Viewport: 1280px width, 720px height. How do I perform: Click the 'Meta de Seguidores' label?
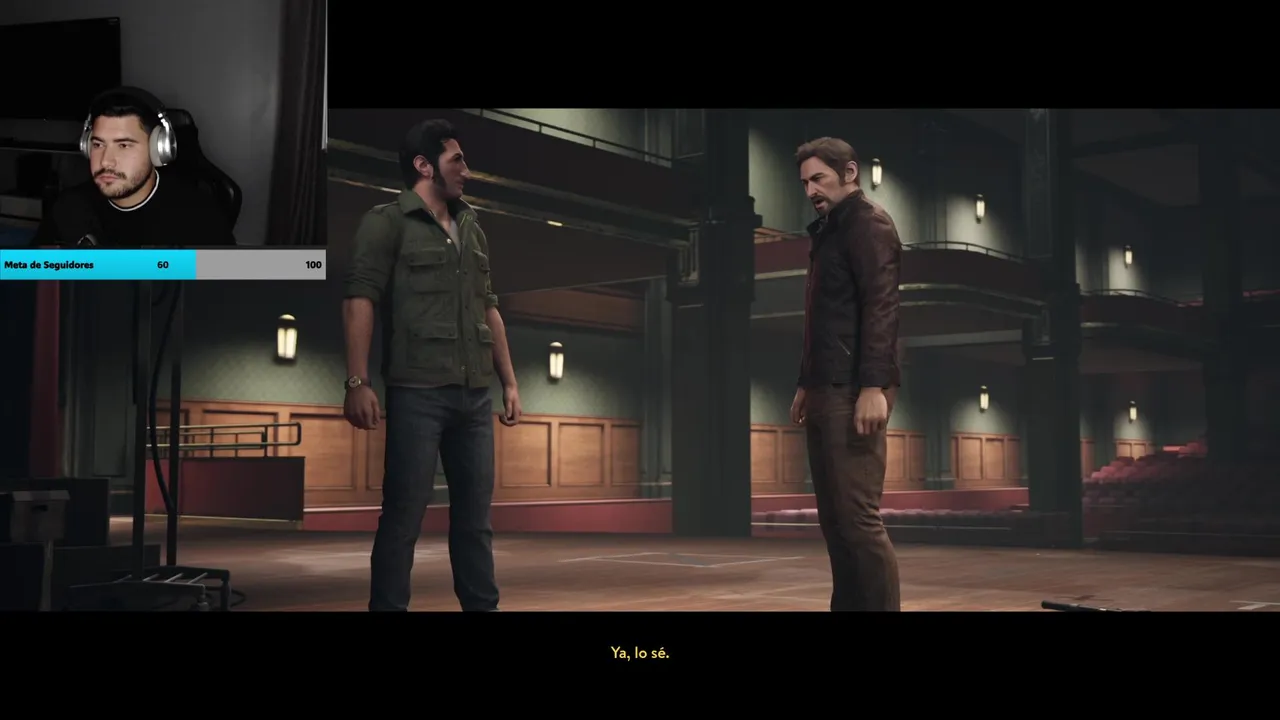coord(49,265)
